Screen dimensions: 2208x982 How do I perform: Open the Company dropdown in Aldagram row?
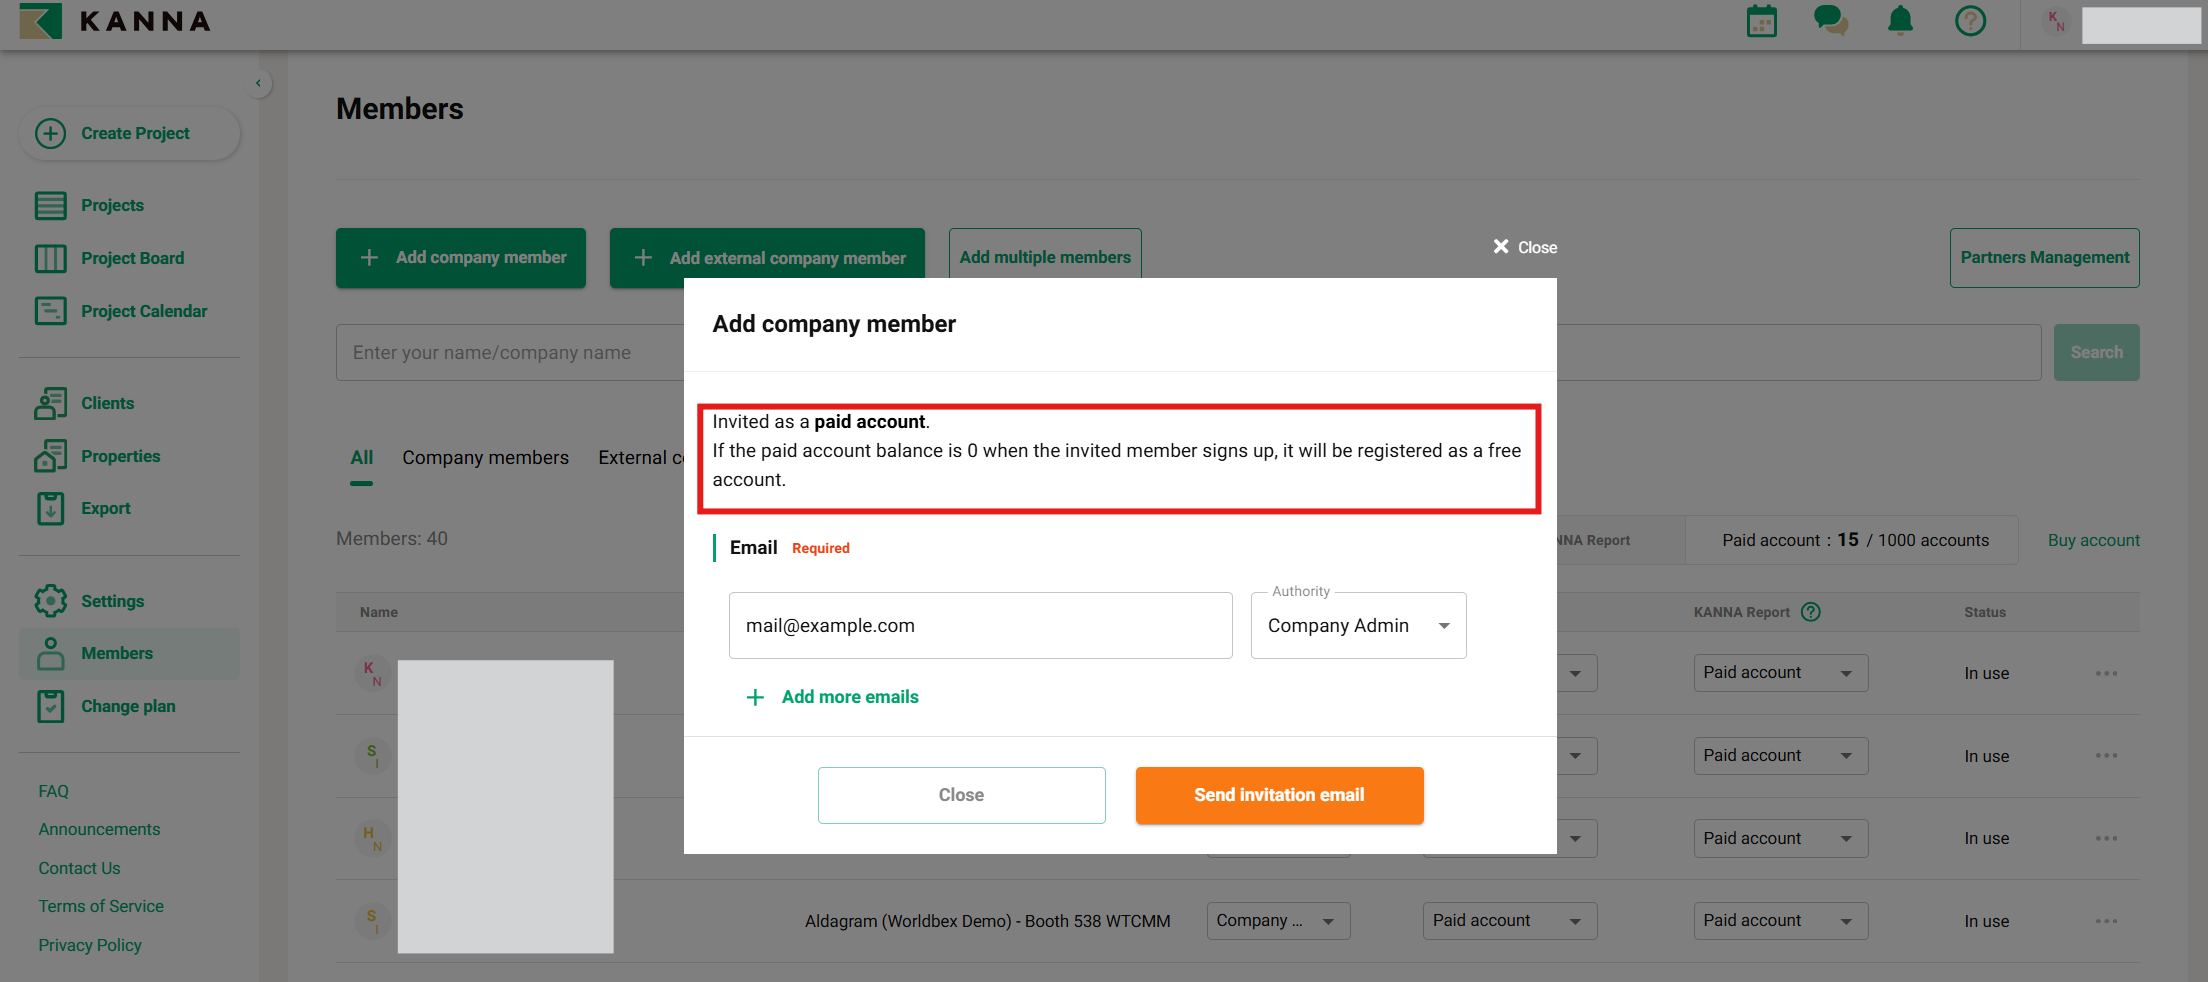pos(1277,921)
